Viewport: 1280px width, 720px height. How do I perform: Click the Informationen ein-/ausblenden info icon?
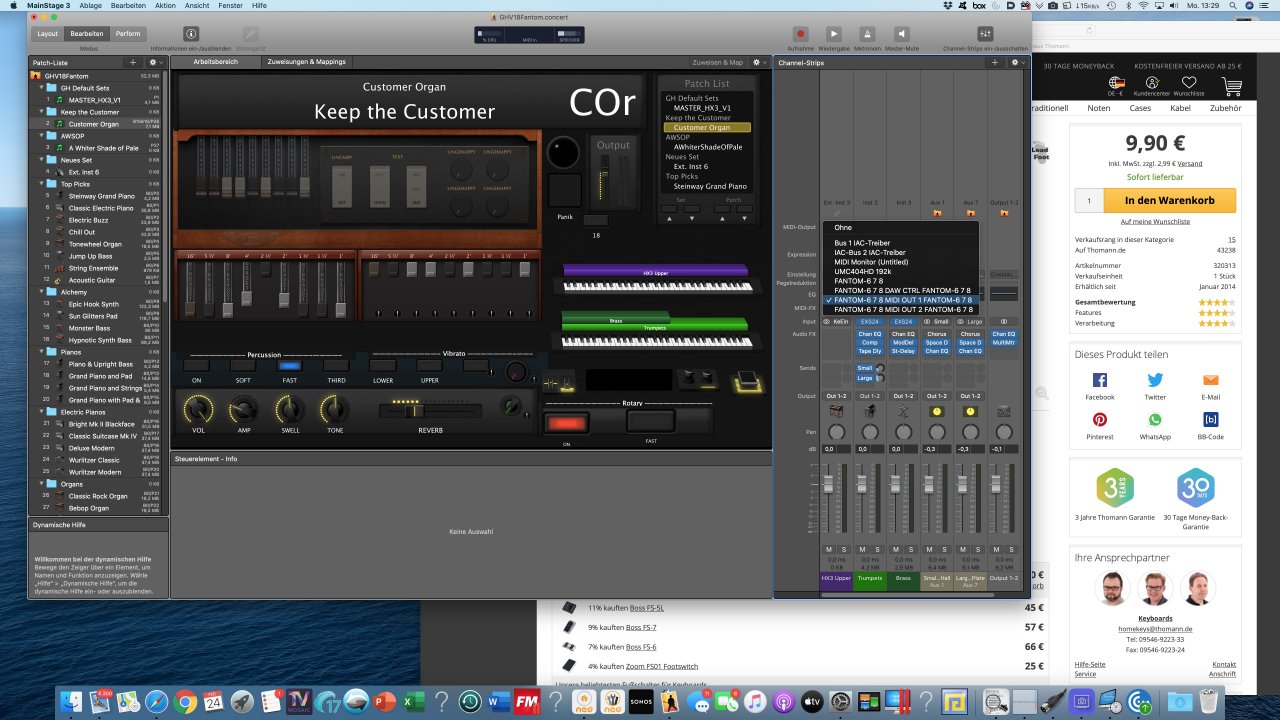point(191,33)
